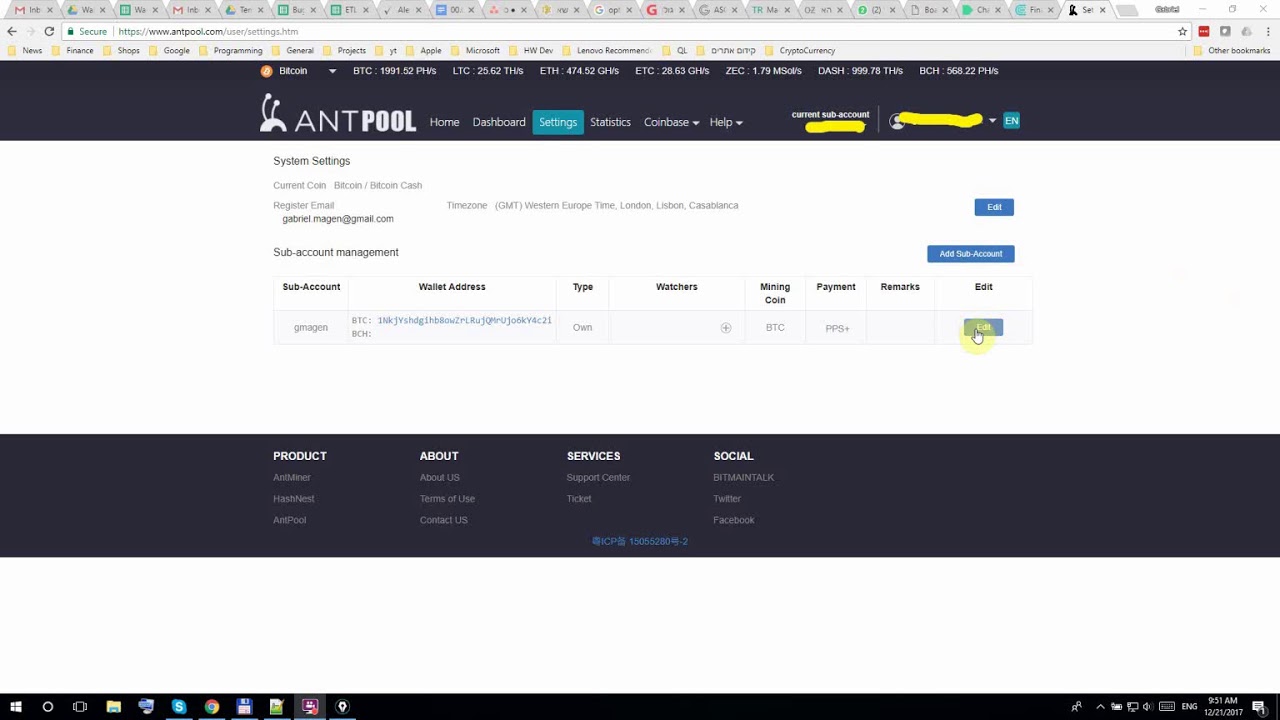Open the Finance bookmark folder
The image size is (1280, 720).
pos(72,50)
